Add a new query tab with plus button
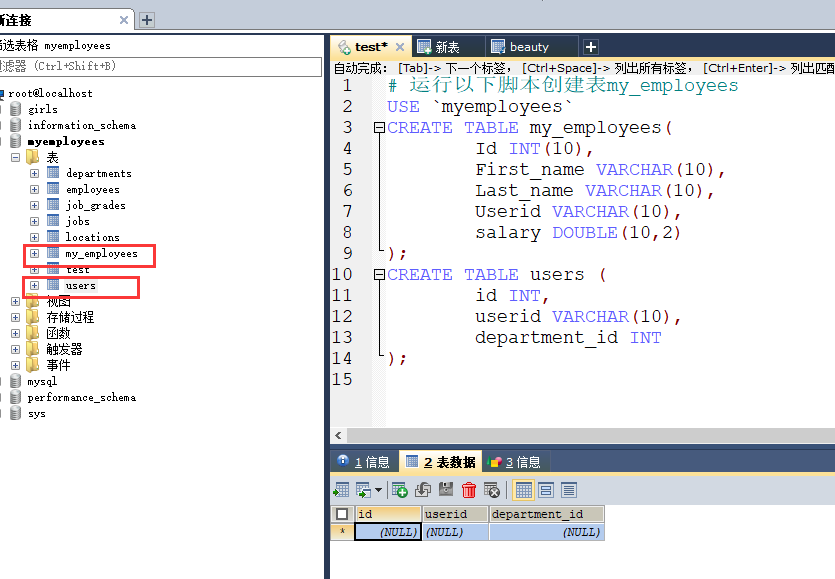Image resolution: width=835 pixels, height=579 pixels. pyautogui.click(x=591, y=47)
